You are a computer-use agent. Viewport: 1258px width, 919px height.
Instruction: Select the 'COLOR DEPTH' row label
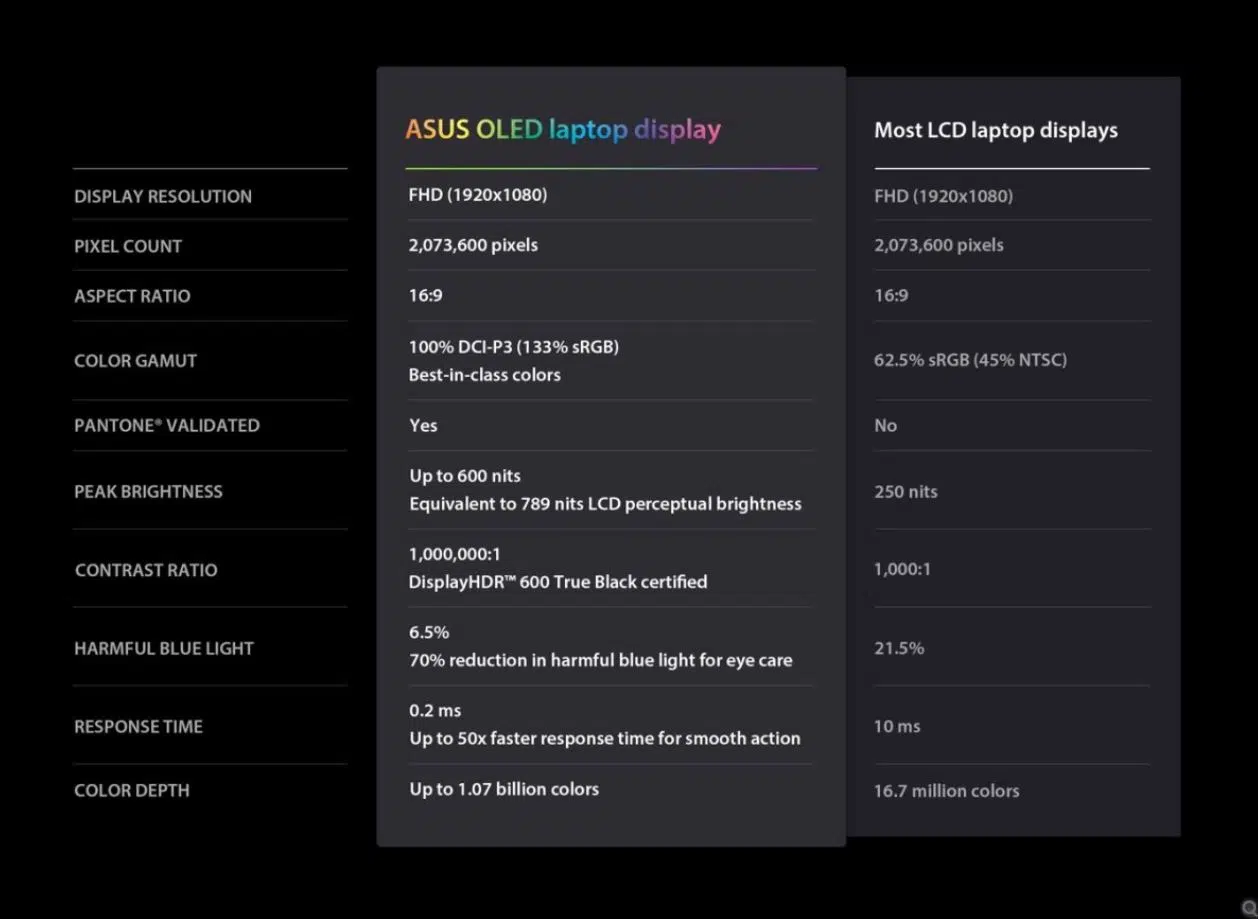pos(131,790)
